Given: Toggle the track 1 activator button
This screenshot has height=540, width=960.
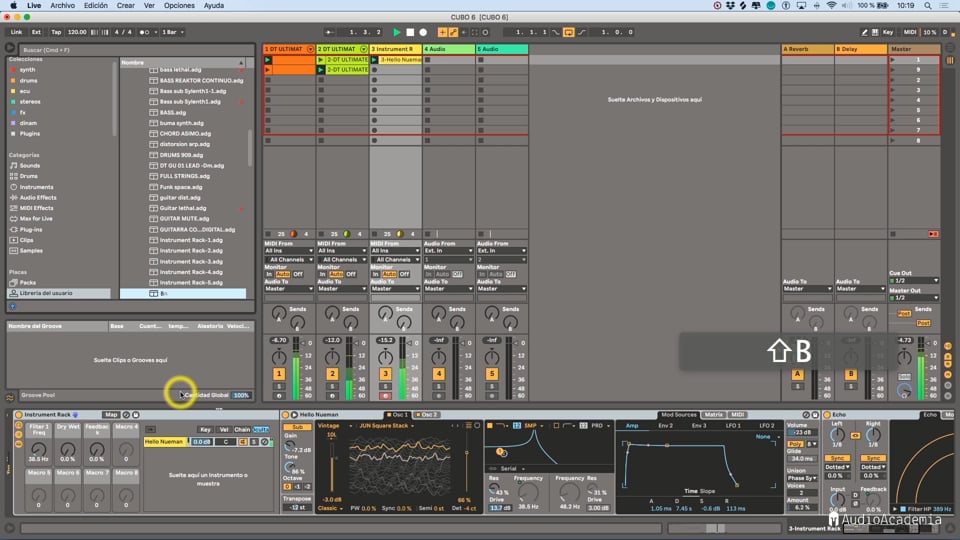Looking at the screenshot, I should (279, 373).
